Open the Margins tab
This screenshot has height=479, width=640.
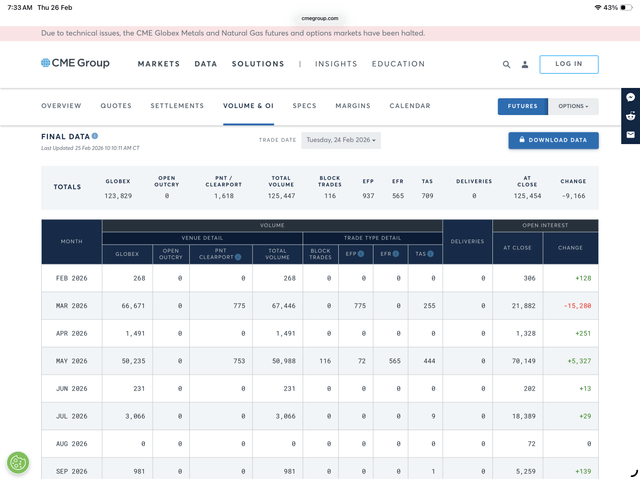click(352, 106)
